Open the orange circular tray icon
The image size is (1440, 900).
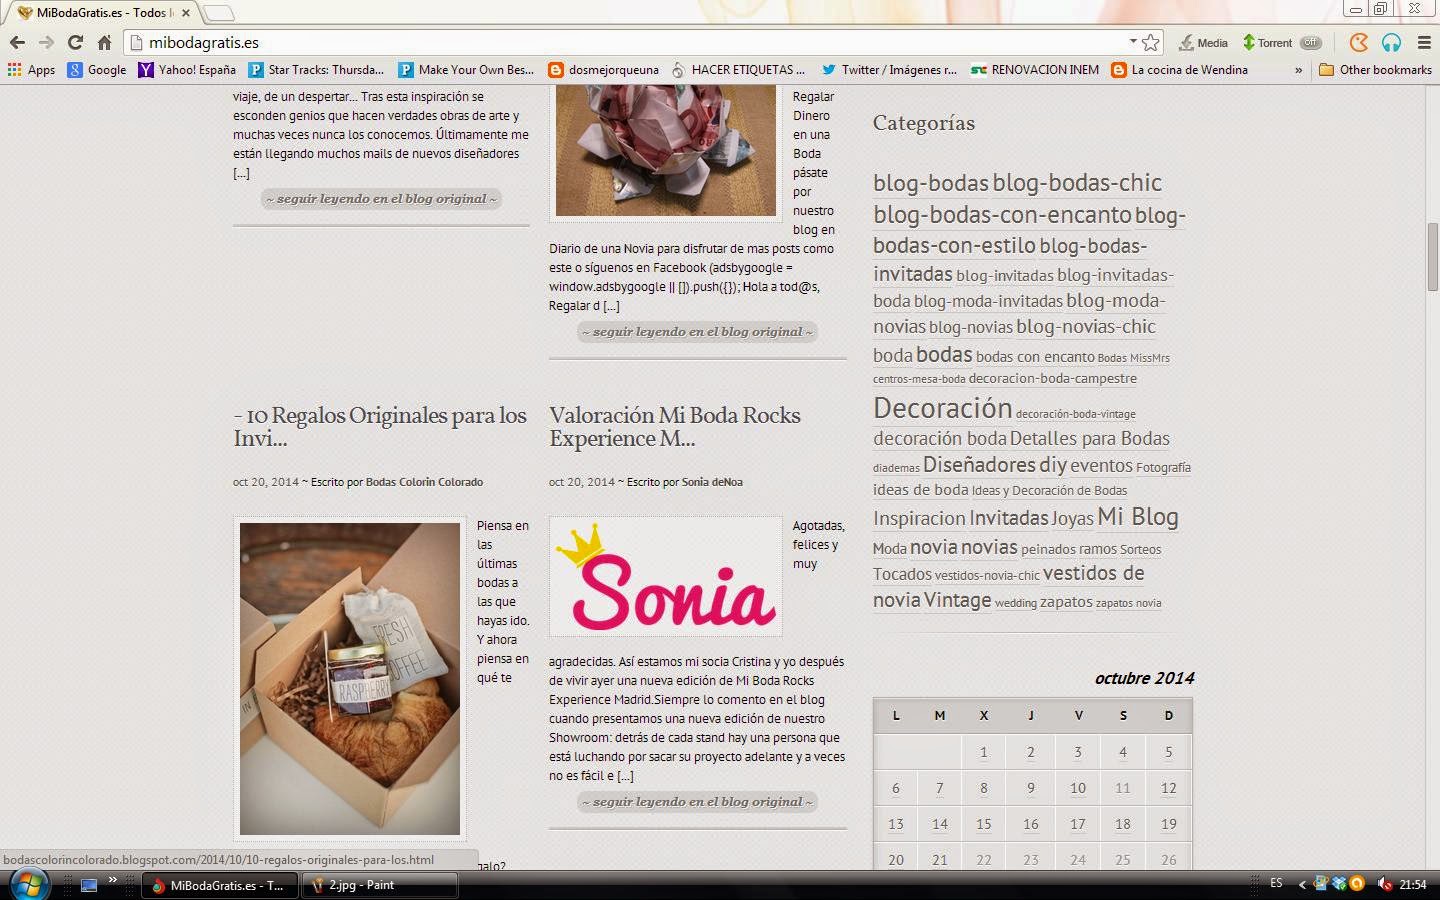(1356, 883)
